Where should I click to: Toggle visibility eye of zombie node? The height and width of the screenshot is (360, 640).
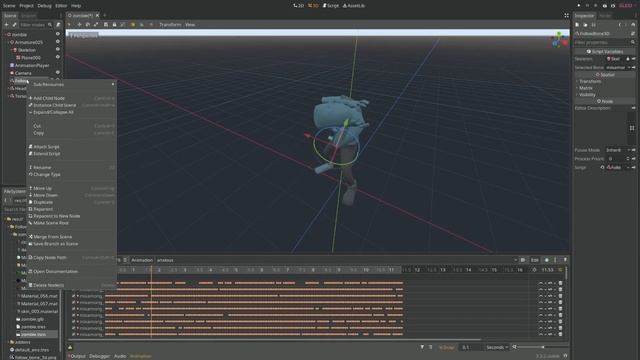[x=58, y=34]
